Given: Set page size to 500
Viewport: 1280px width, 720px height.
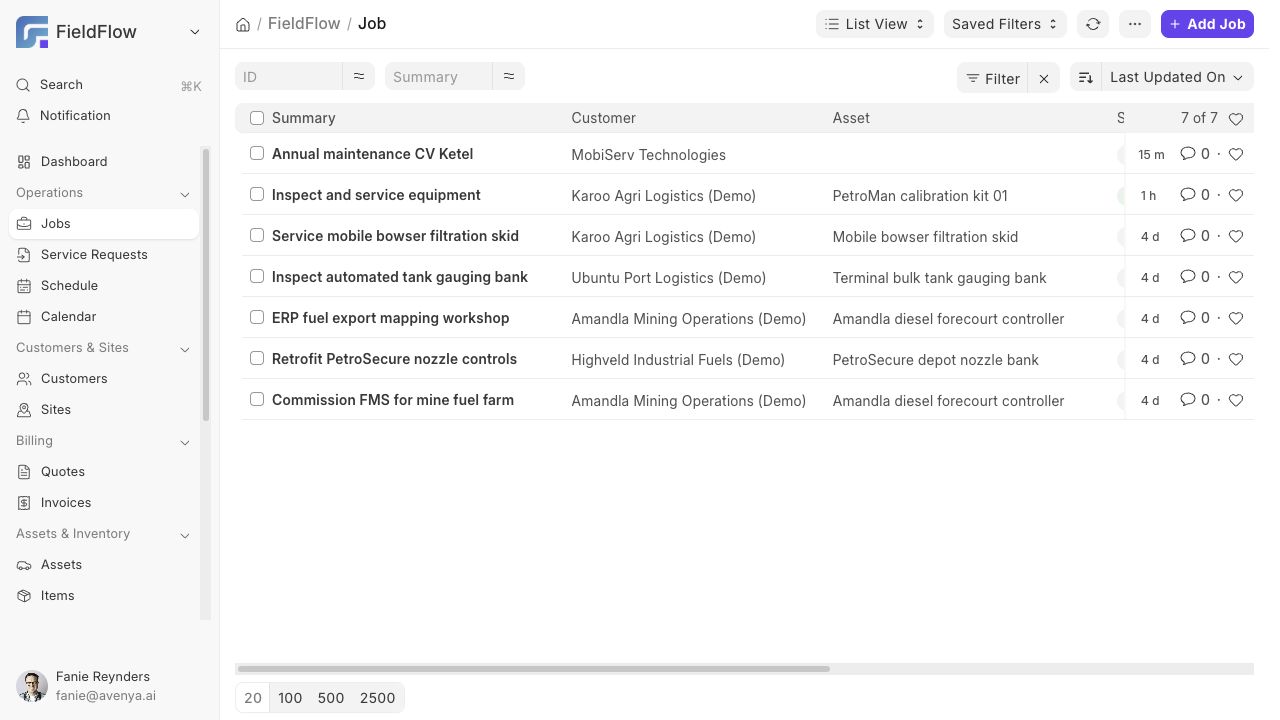Looking at the screenshot, I should (x=331, y=698).
